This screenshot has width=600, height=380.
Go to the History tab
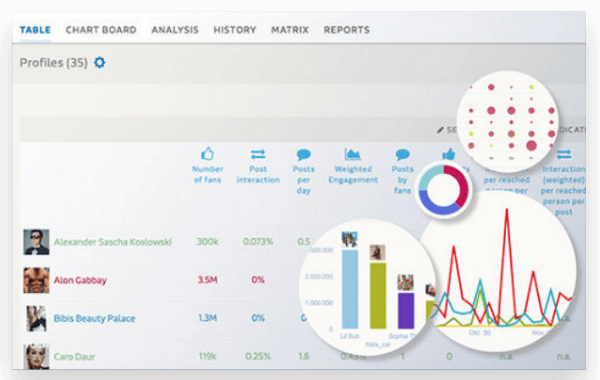(x=235, y=30)
